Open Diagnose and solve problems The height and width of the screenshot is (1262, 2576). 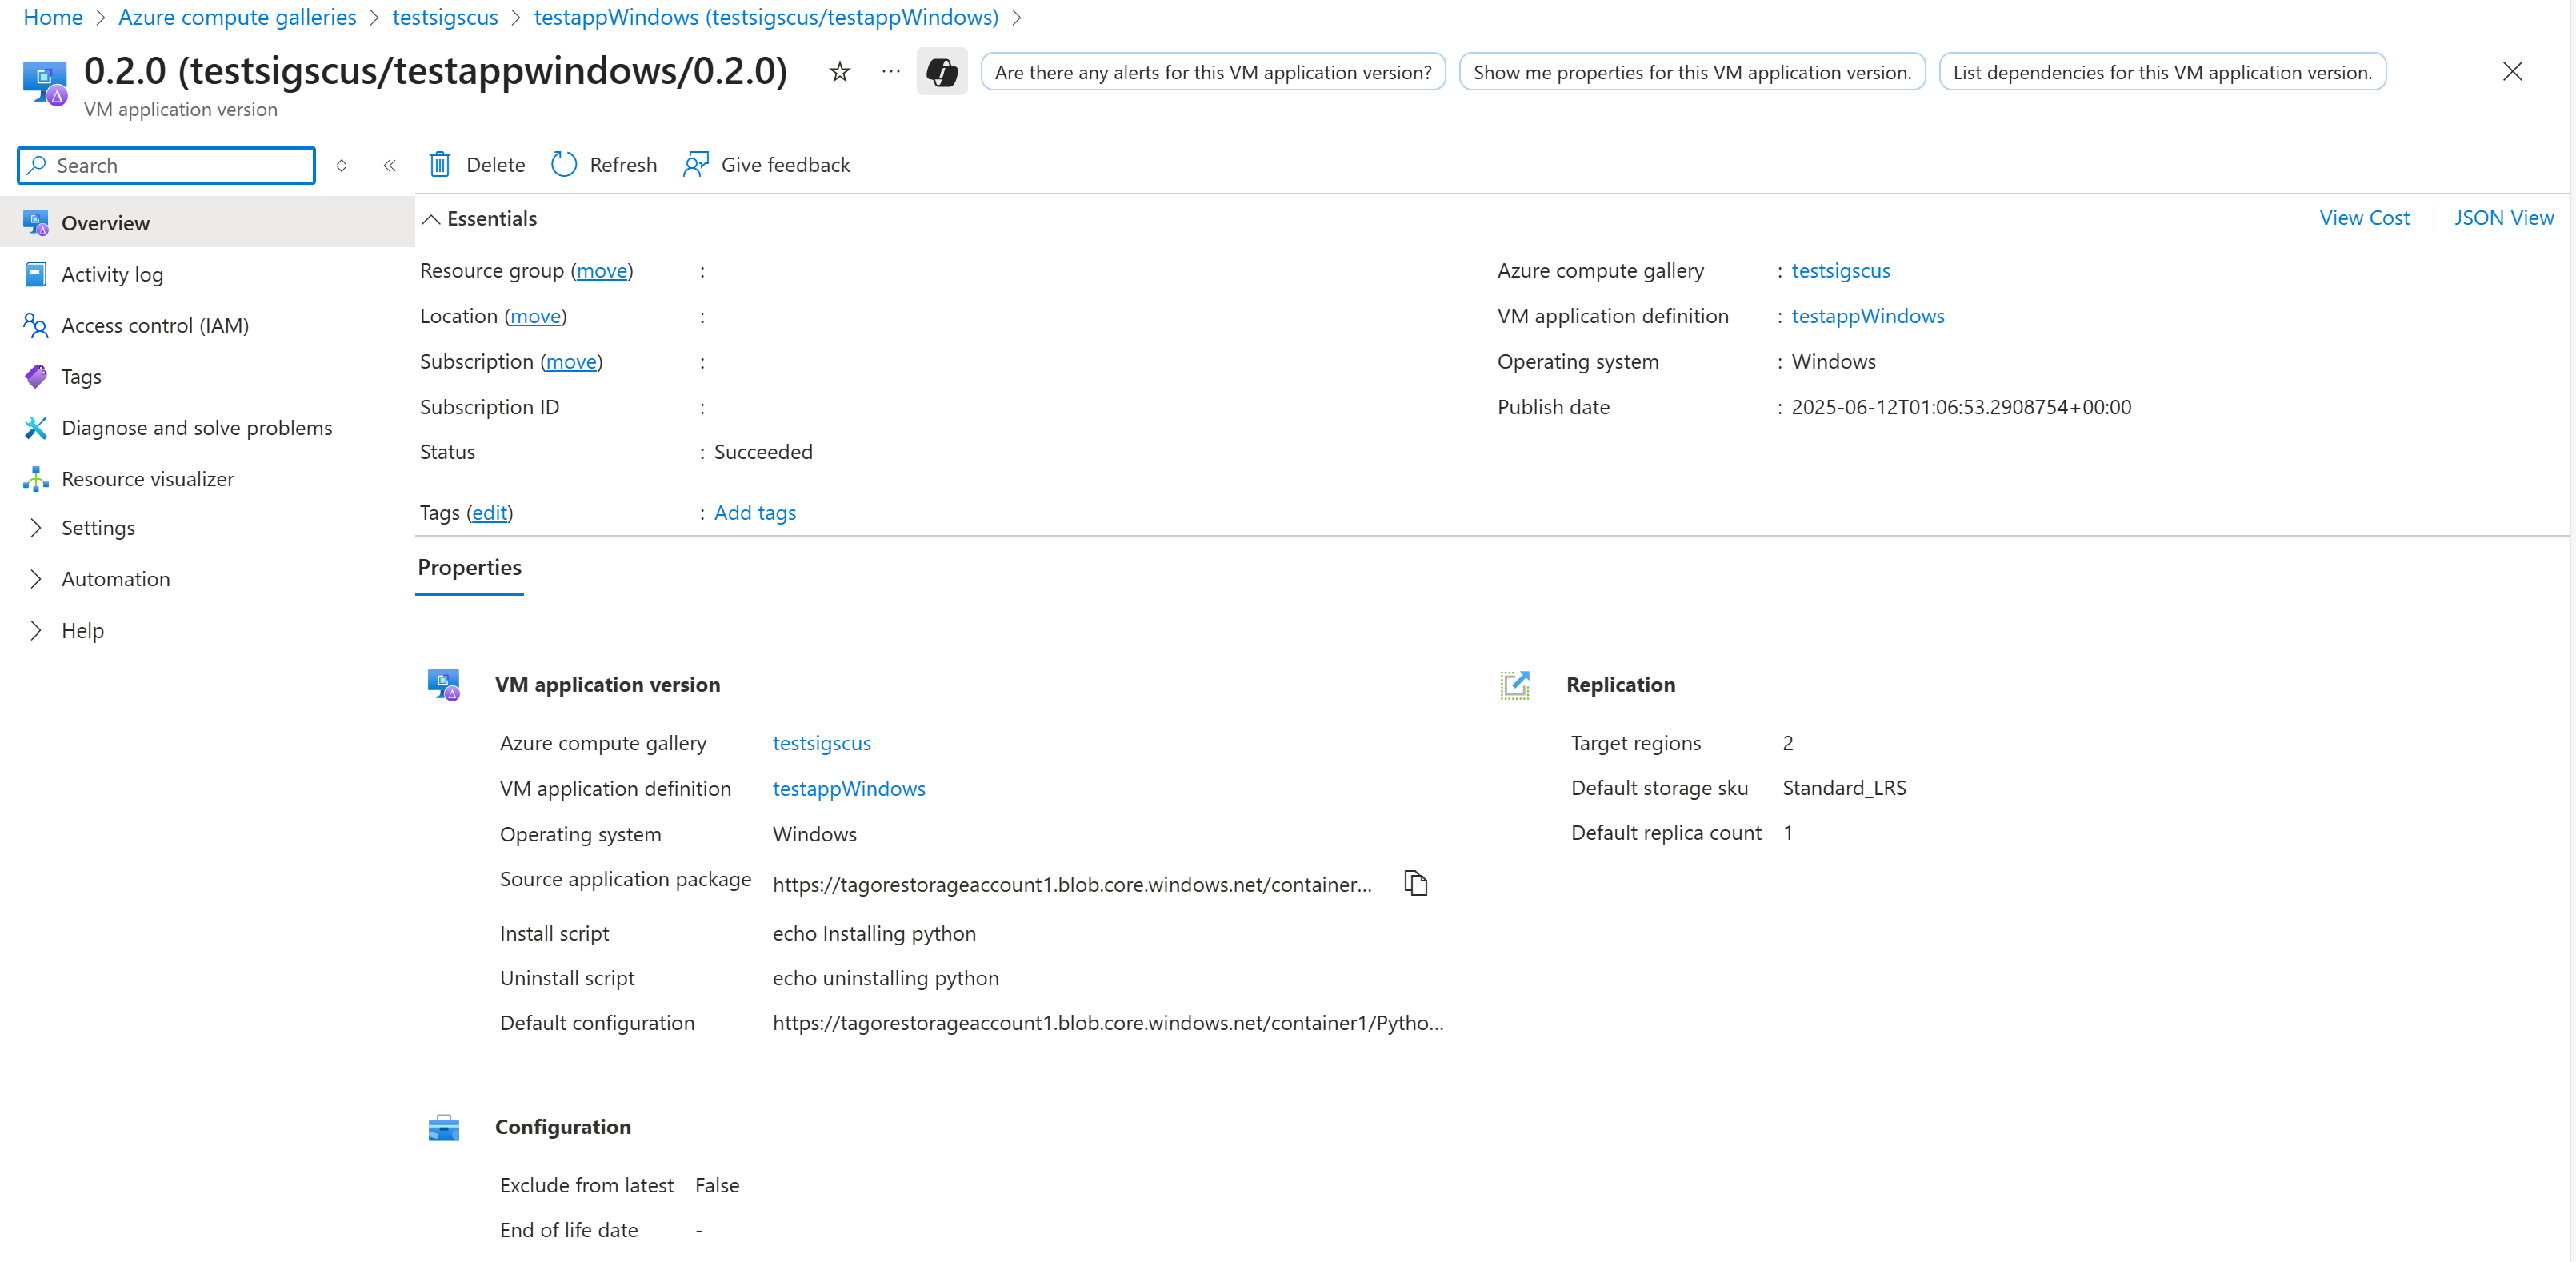(x=197, y=427)
